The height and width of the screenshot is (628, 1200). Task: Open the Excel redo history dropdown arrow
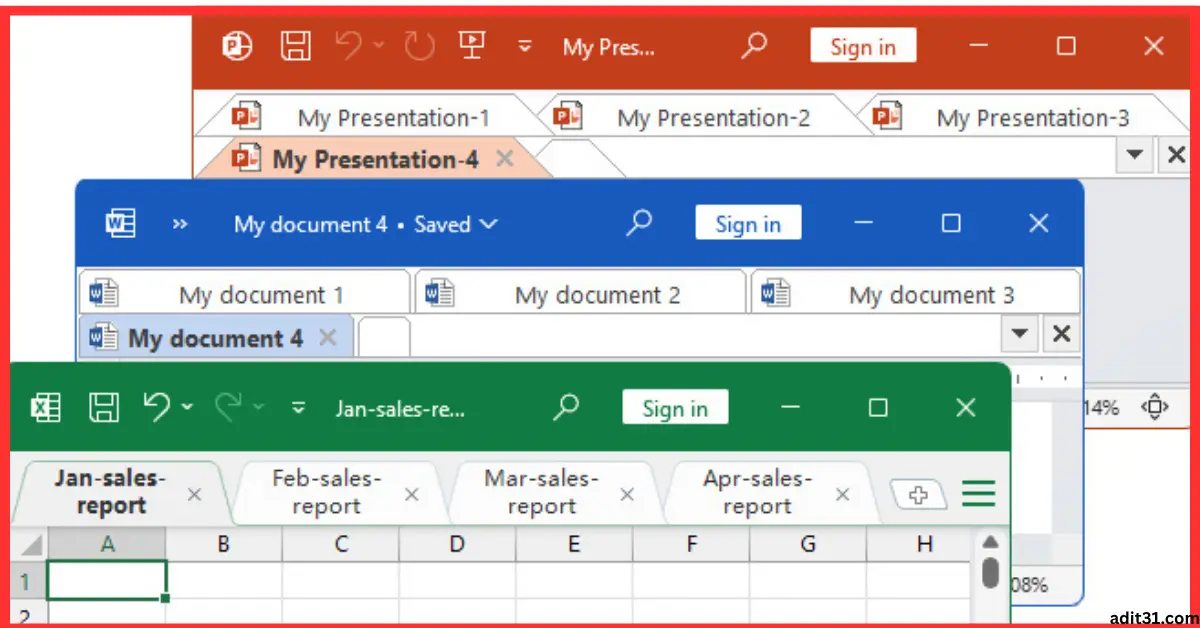coord(258,407)
